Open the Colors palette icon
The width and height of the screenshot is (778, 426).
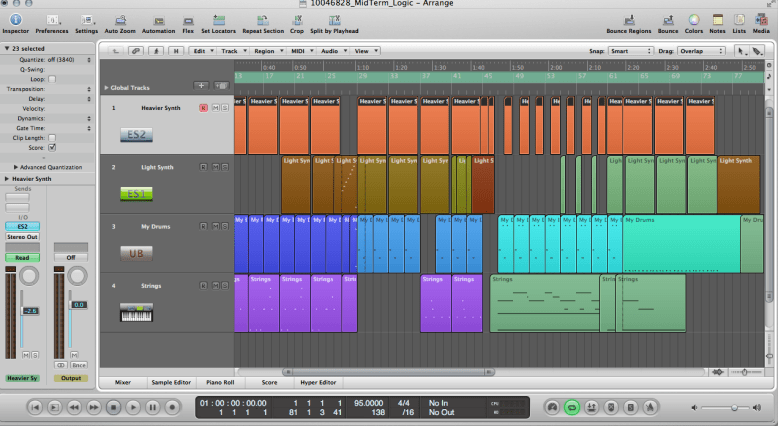tap(694, 19)
